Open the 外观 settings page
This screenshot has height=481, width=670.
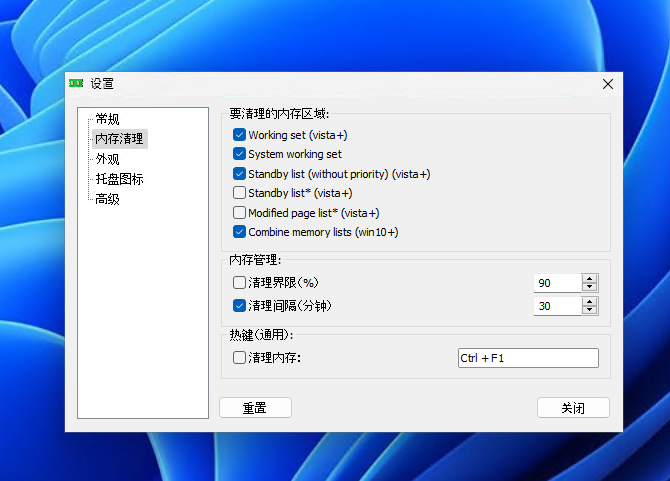click(107, 159)
